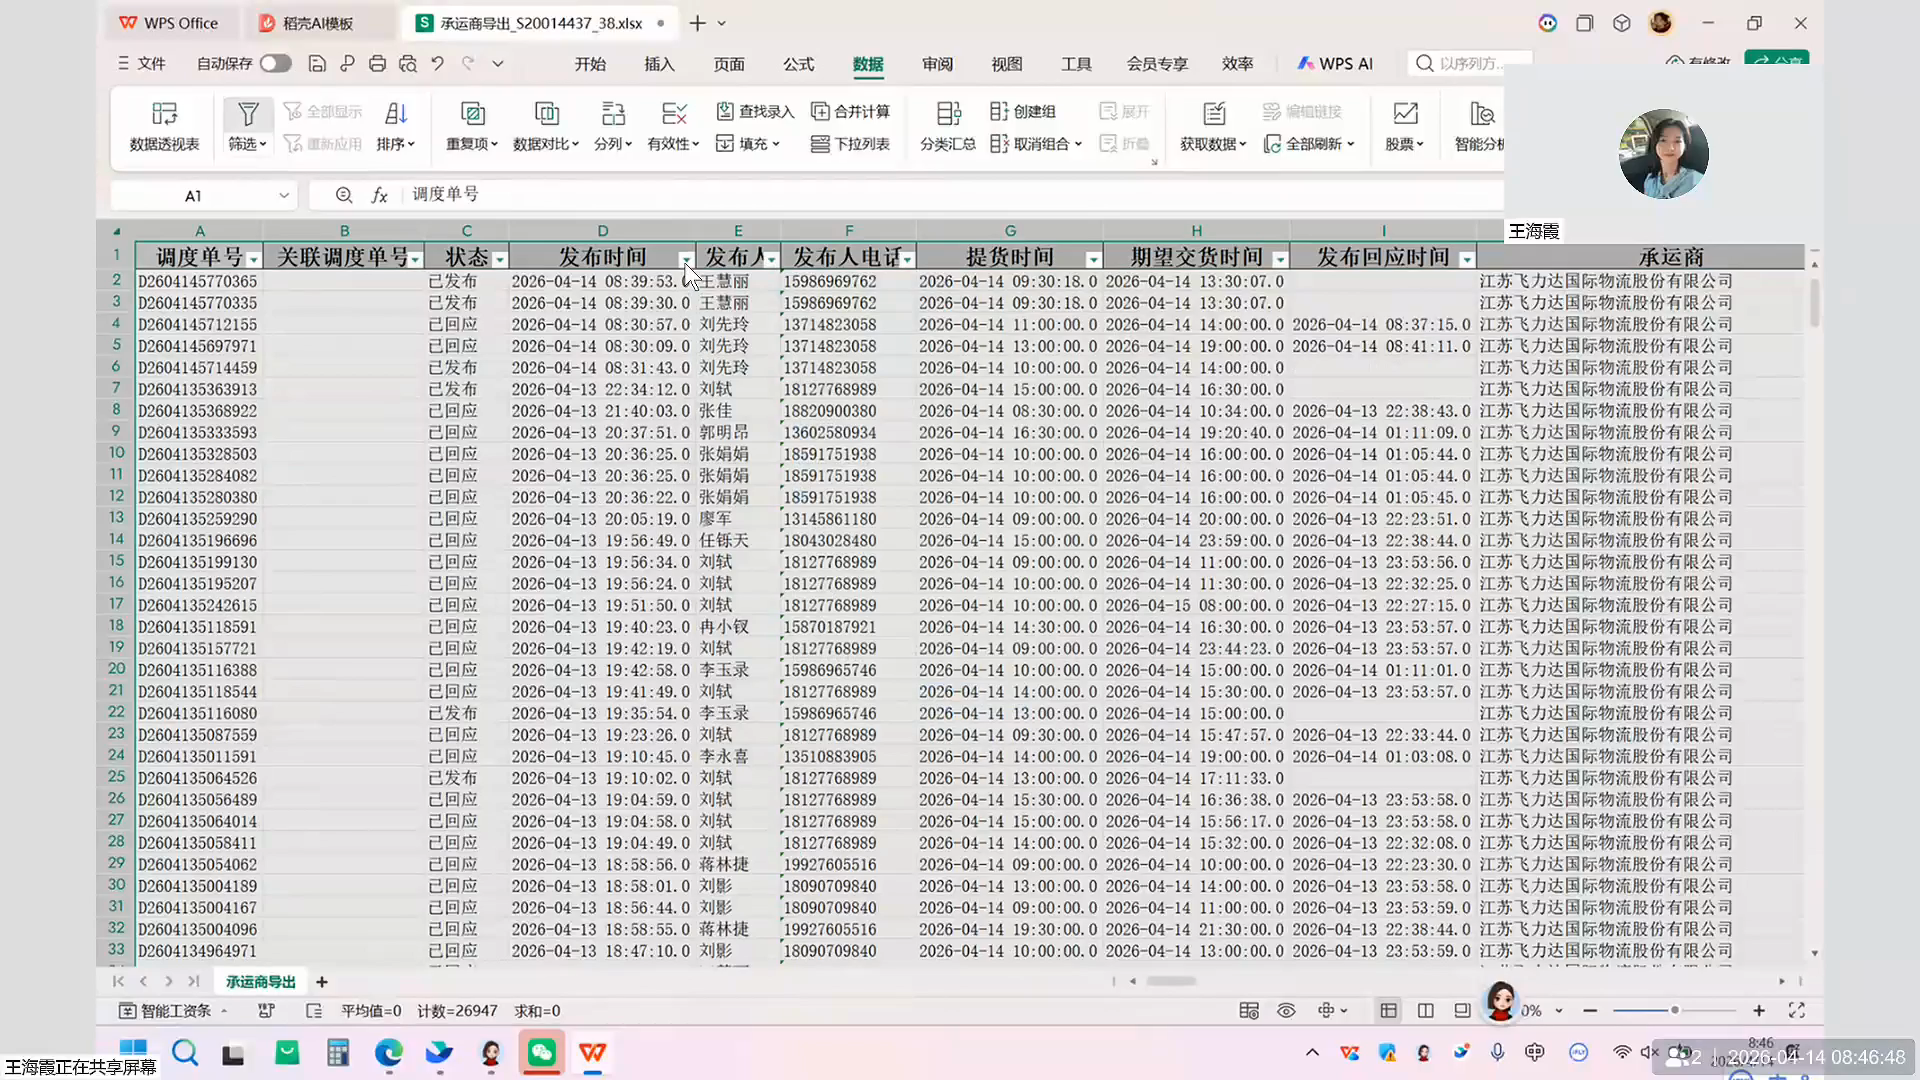Switch to the 审阅 ribbon tab

click(937, 64)
